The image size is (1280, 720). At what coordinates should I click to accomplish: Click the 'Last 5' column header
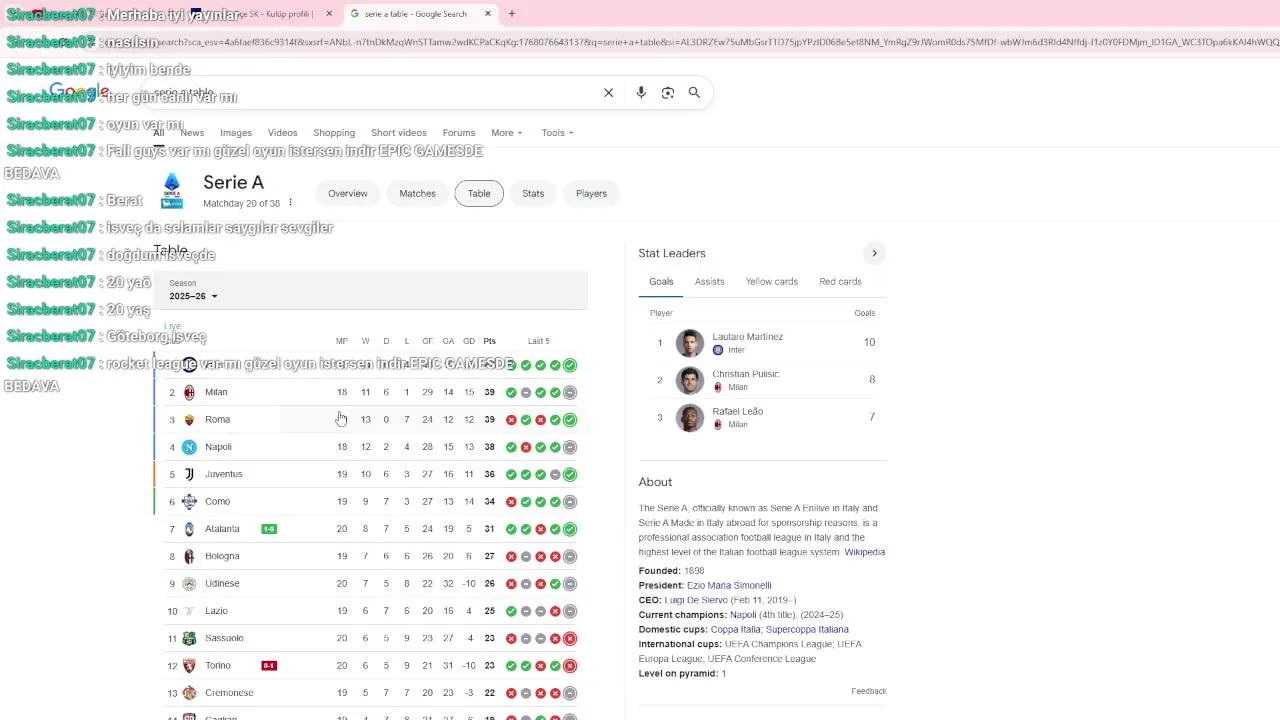pyautogui.click(x=539, y=341)
